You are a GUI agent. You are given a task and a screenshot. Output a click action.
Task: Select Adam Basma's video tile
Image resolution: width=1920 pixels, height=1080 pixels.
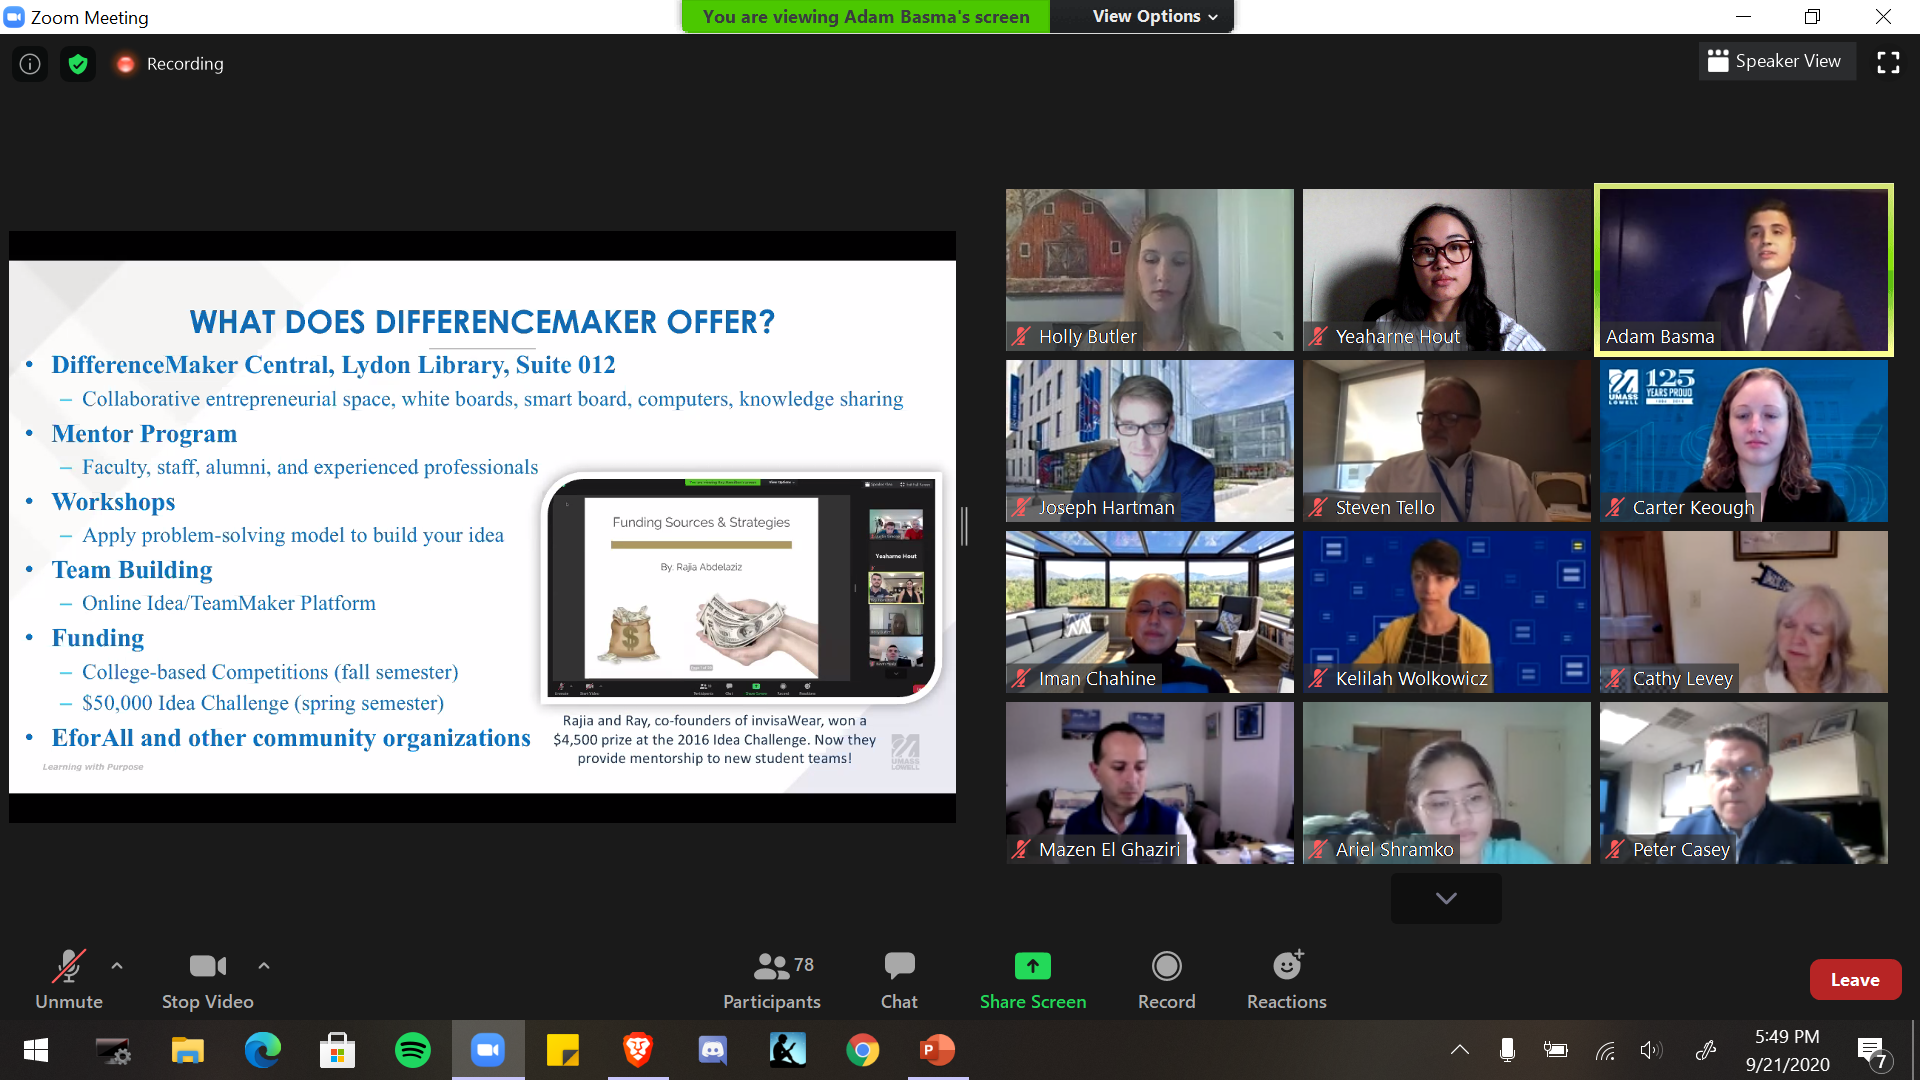[1743, 270]
